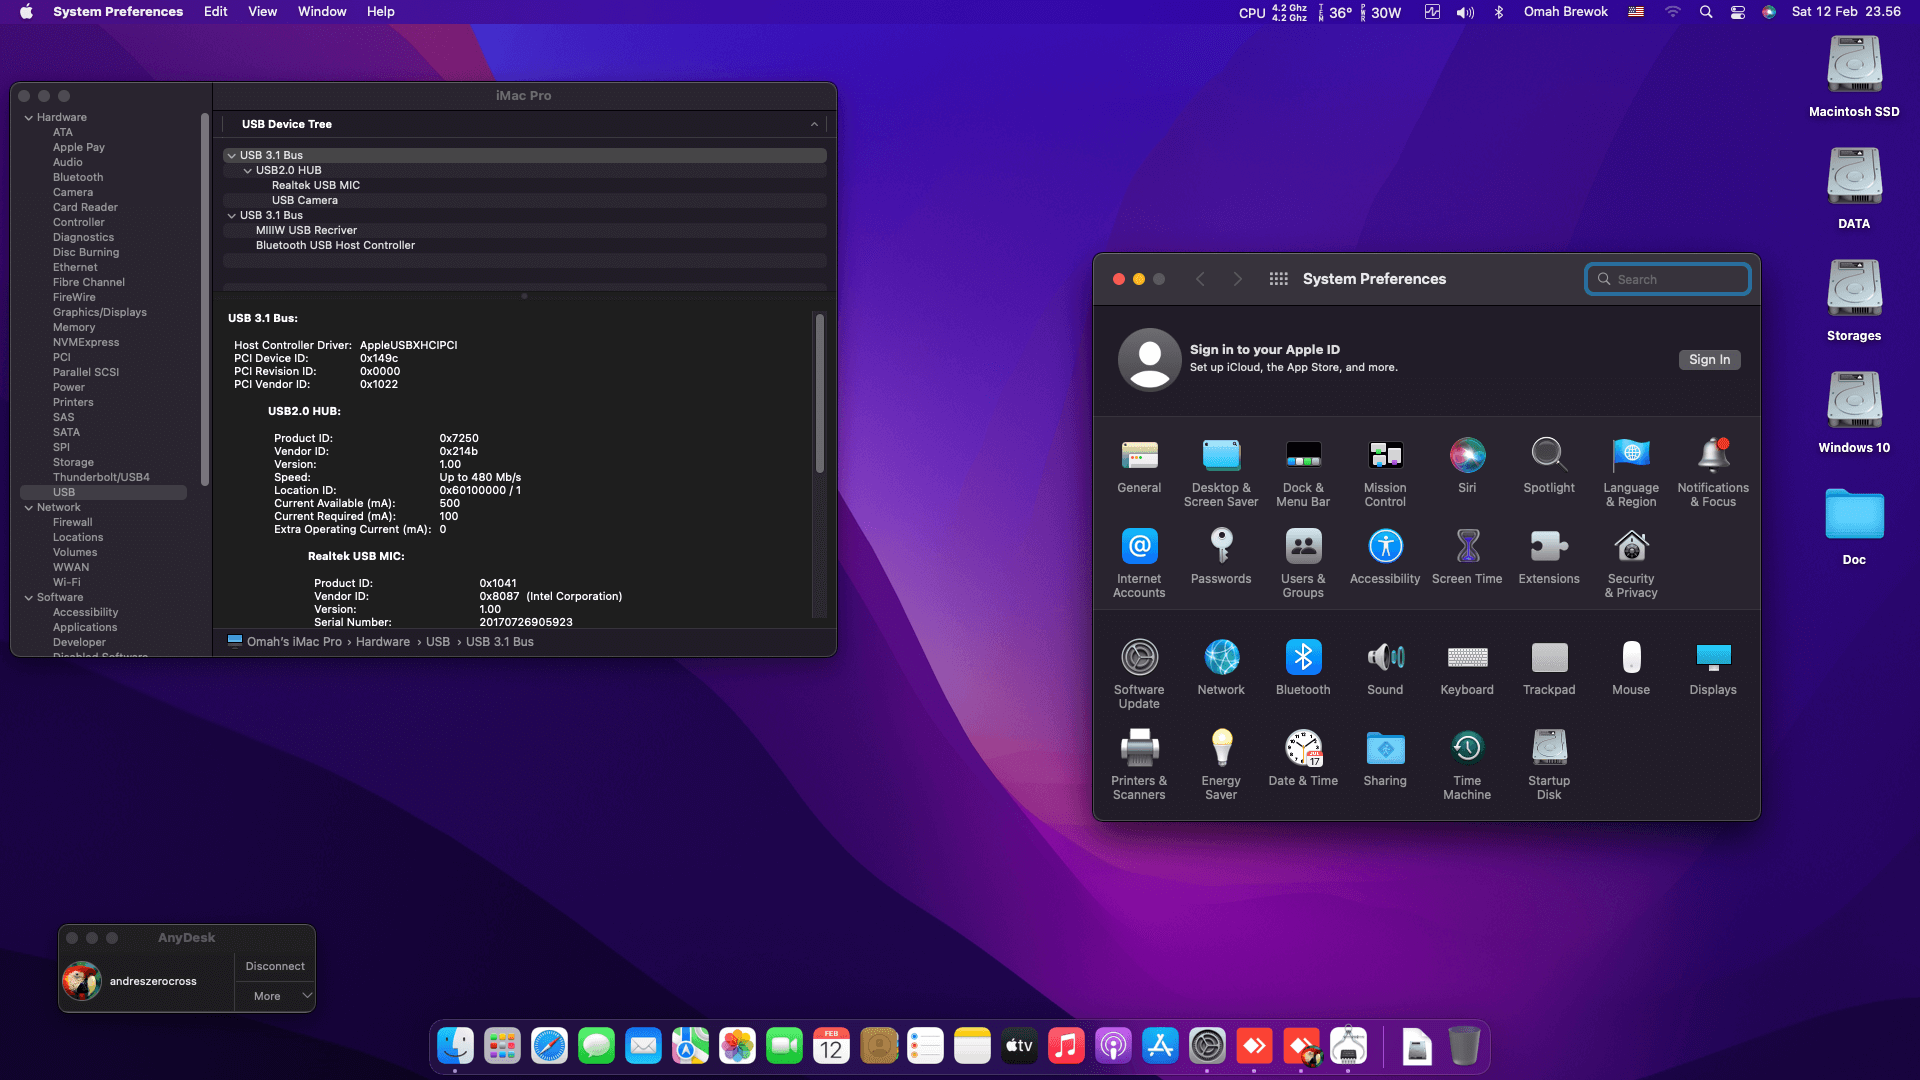This screenshot has width=1920, height=1080.
Task: Open Spotlight search in menu bar
Action: pyautogui.click(x=1706, y=12)
